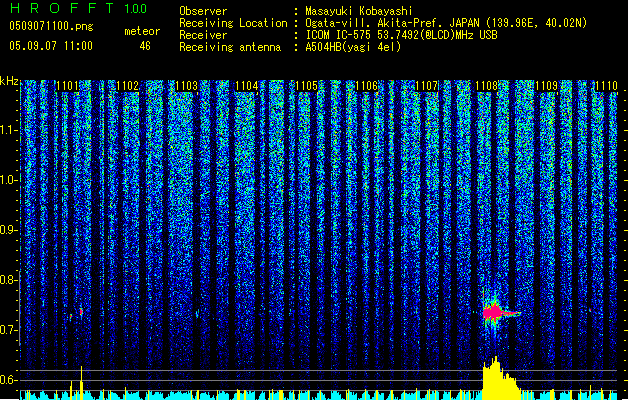Select the filename 0509071100.png
The image size is (629, 400).
tap(51, 26)
